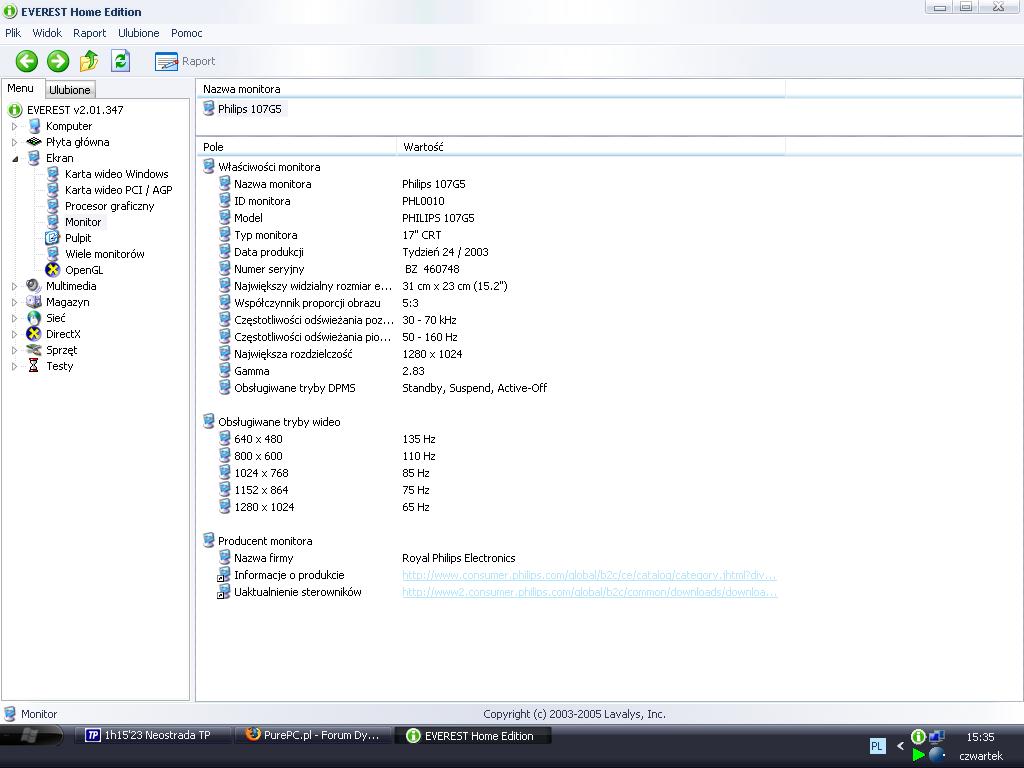
Task: Collapse the Ekran tree node
Action: tap(14, 158)
